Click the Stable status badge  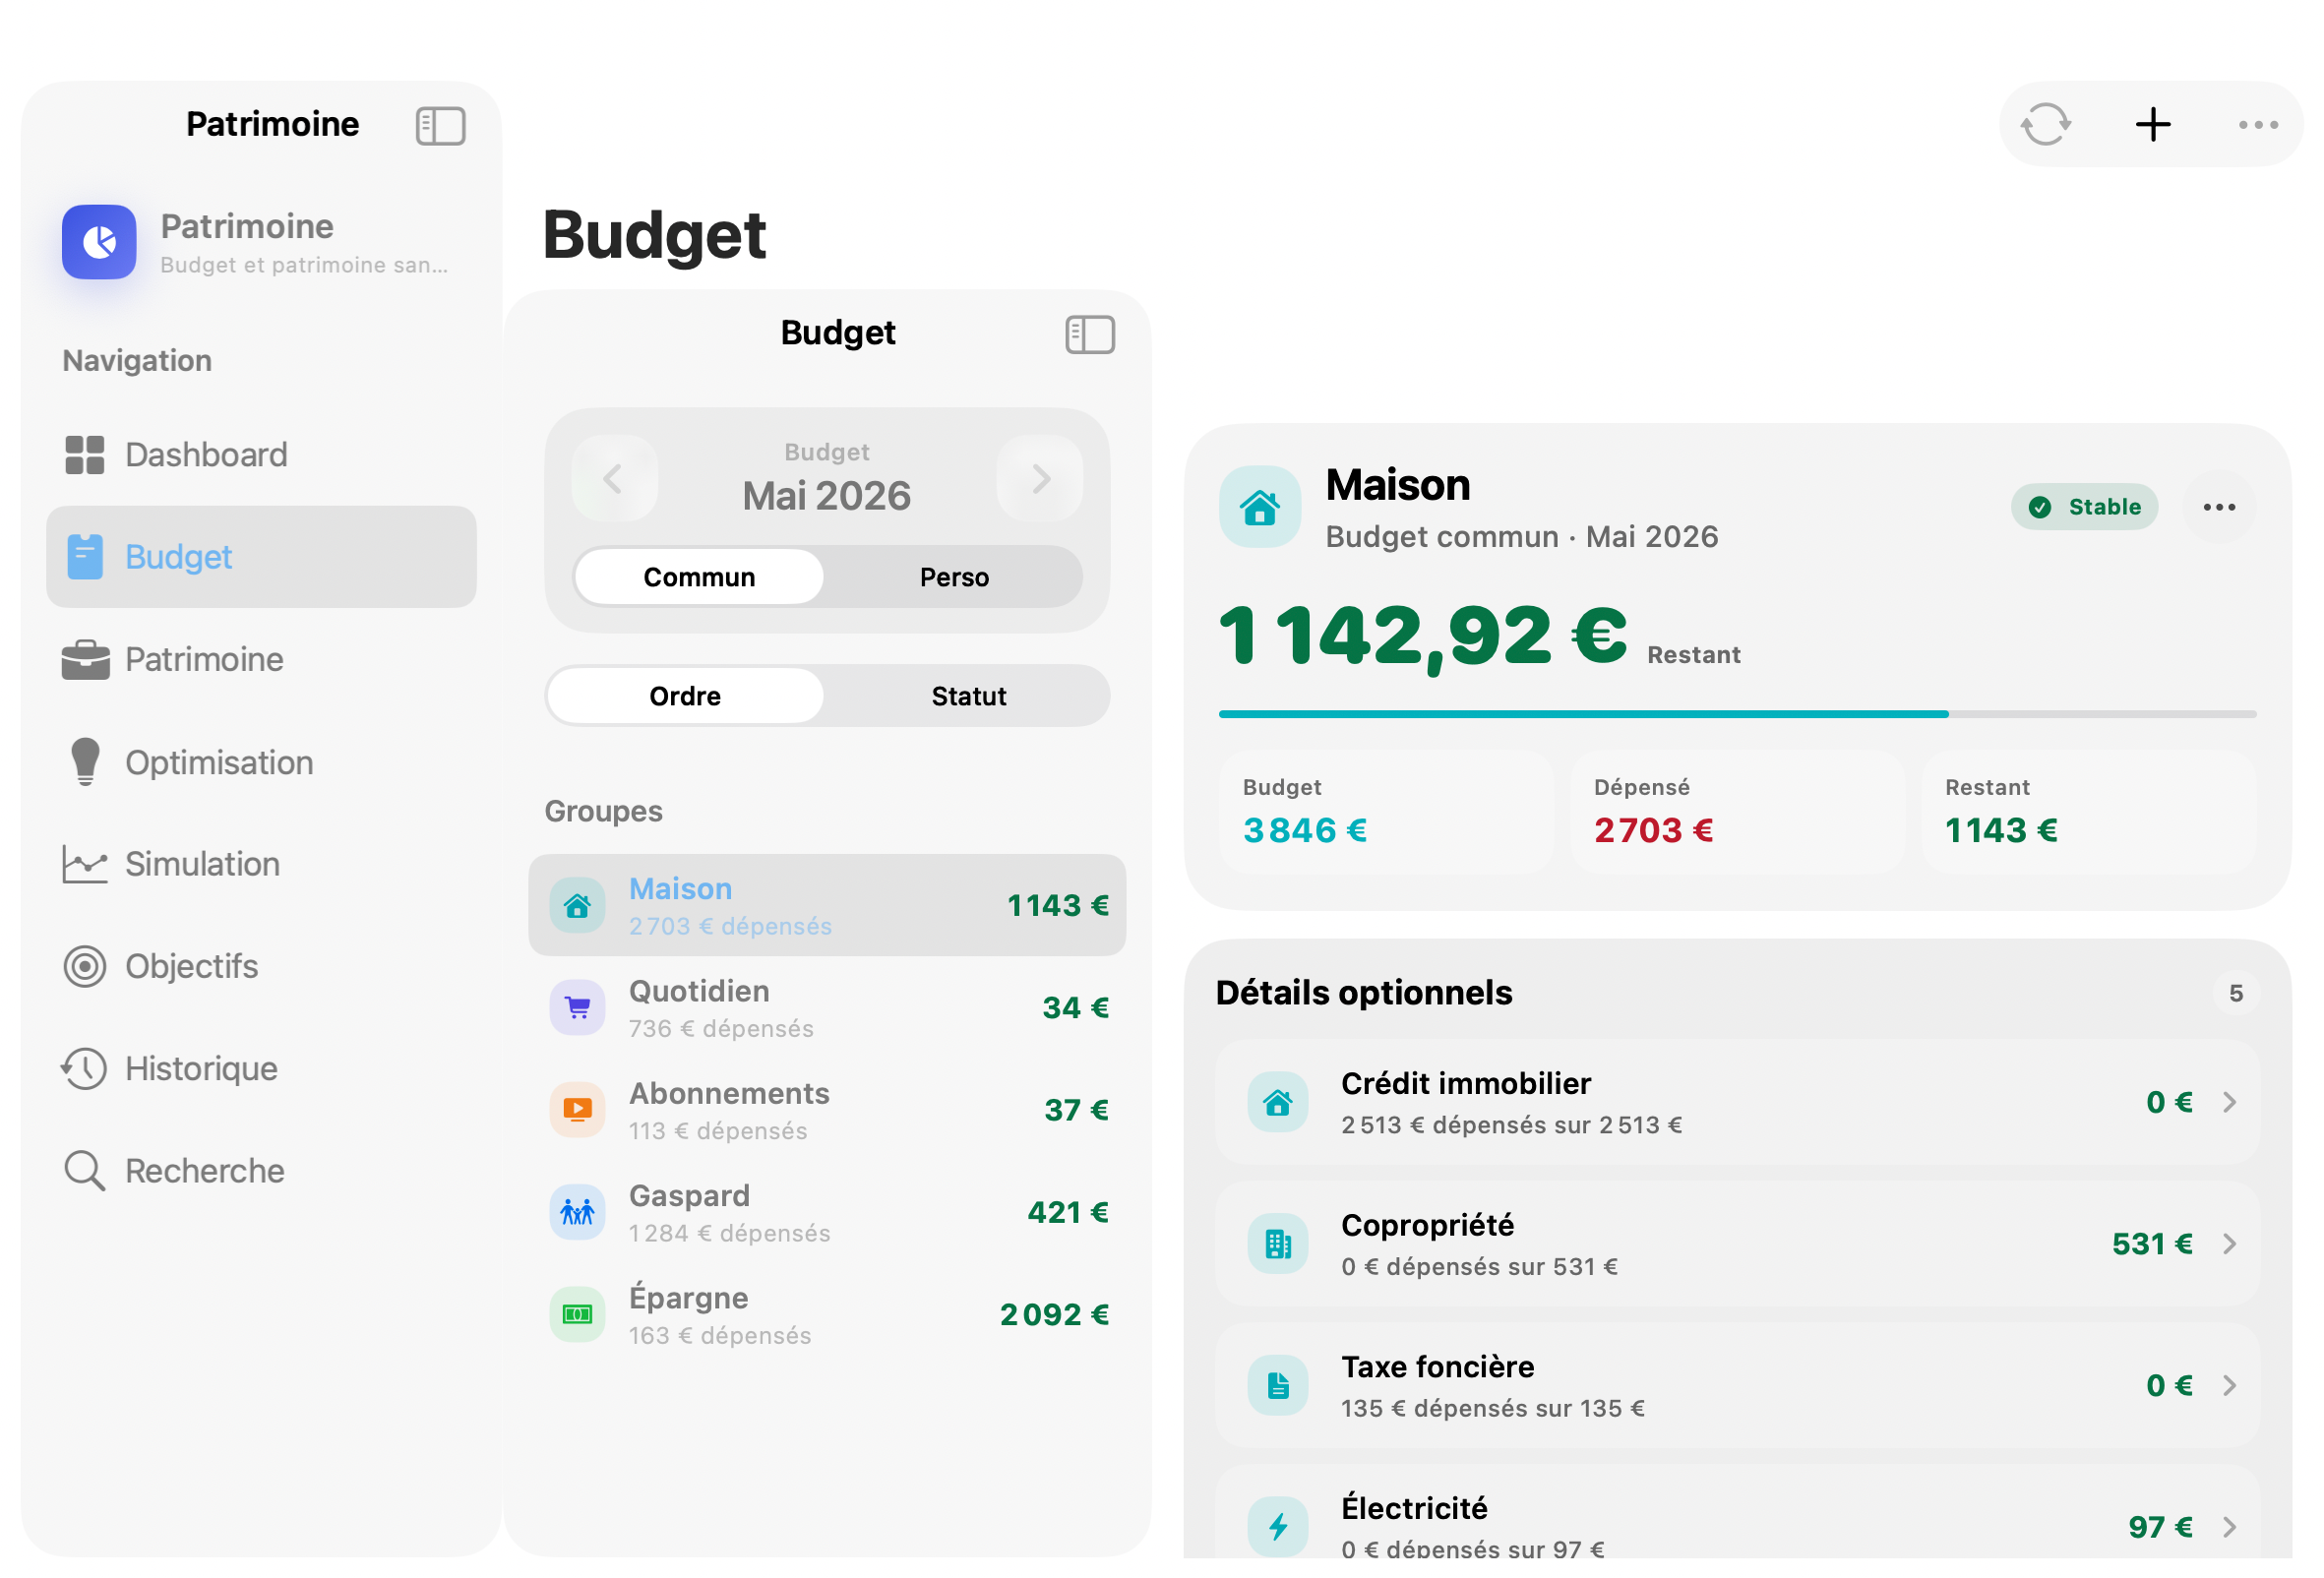click(2084, 507)
